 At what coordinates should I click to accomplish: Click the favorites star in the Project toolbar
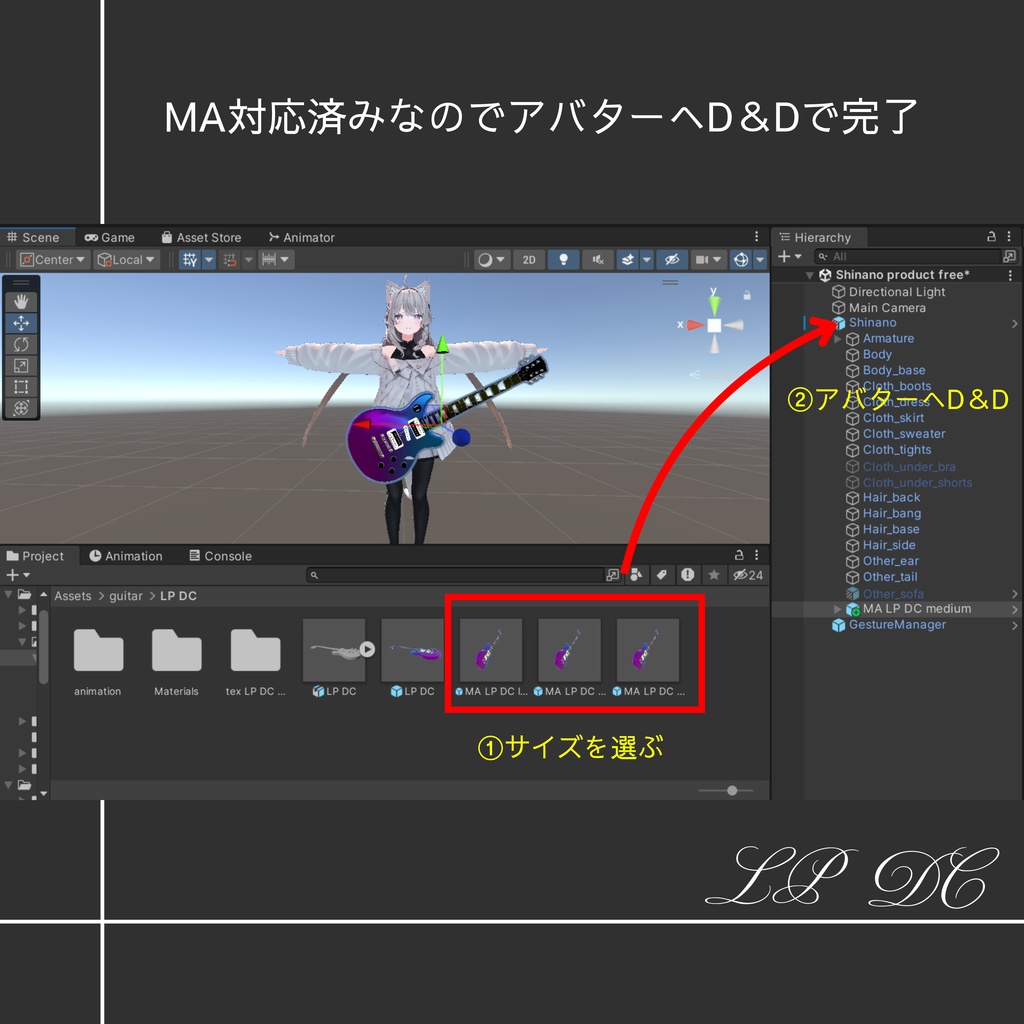coord(712,574)
